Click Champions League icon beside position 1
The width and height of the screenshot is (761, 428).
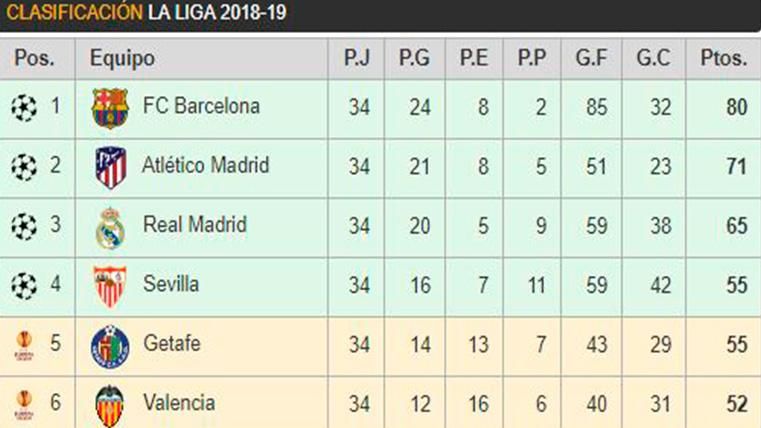coord(23,107)
